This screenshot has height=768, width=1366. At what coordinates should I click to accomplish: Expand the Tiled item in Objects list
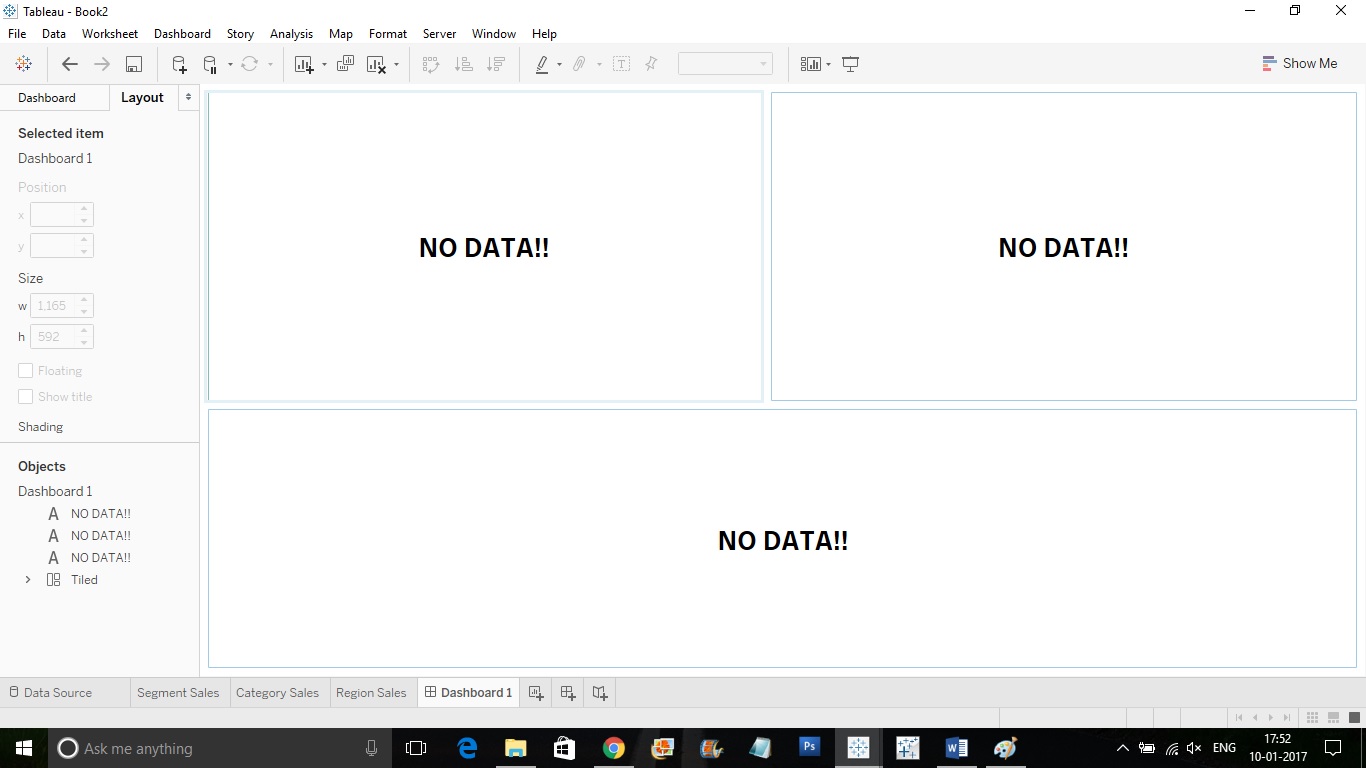pyautogui.click(x=27, y=579)
